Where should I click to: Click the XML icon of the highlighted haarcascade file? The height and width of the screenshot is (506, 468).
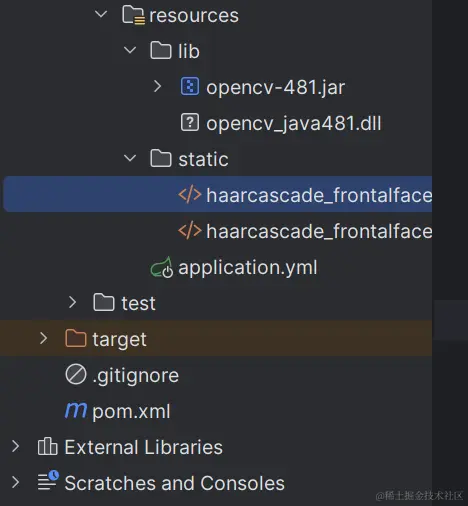tap(190, 195)
